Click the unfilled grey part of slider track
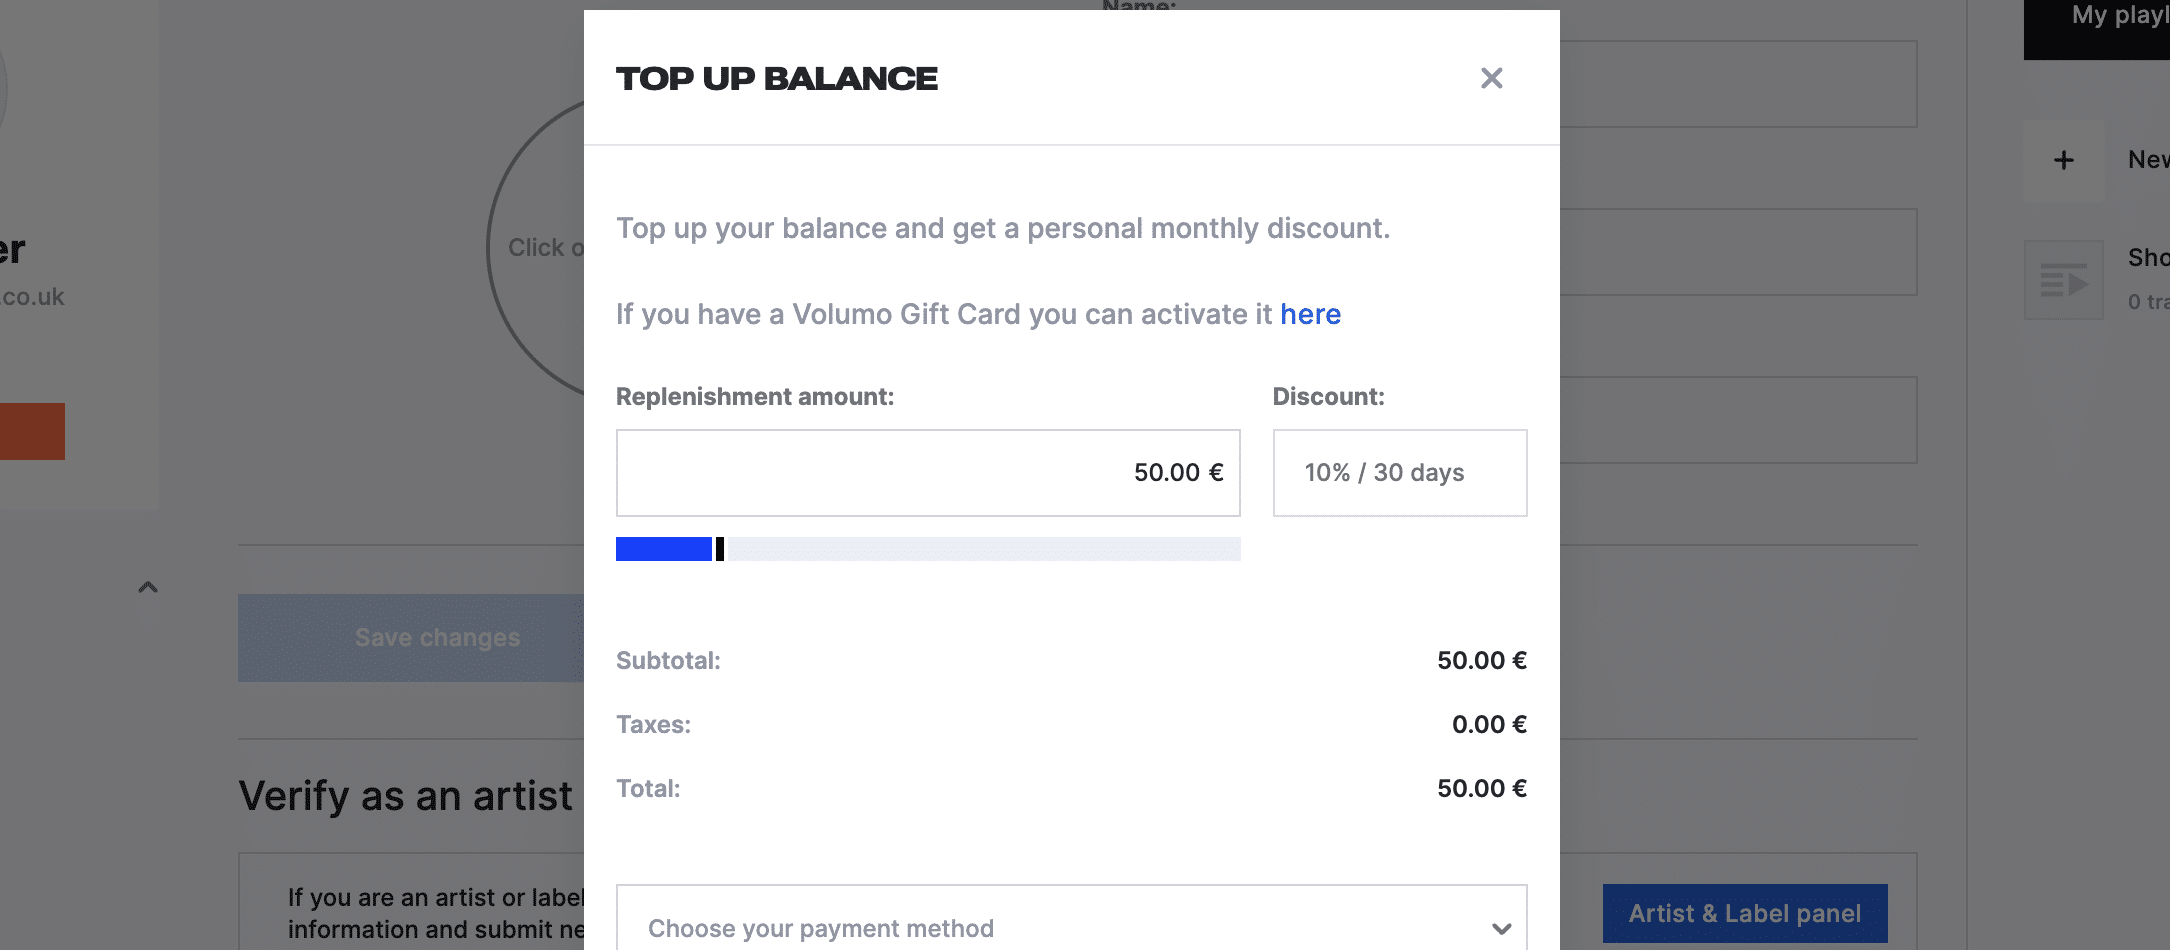Image resolution: width=2170 pixels, height=950 pixels. click(980, 549)
